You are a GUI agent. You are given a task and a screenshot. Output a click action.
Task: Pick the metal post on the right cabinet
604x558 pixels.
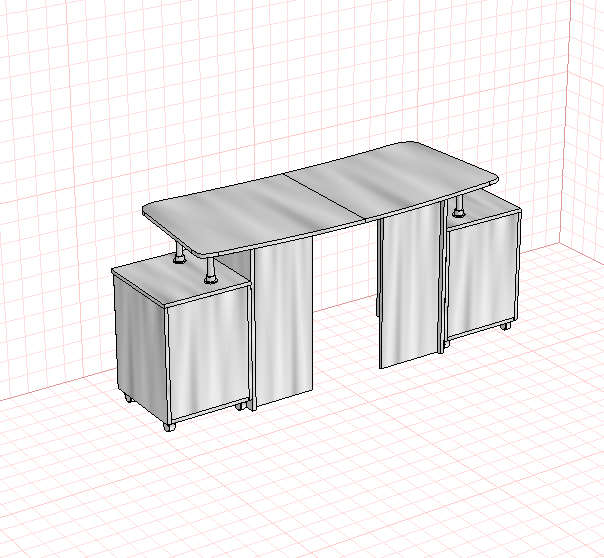[458, 207]
